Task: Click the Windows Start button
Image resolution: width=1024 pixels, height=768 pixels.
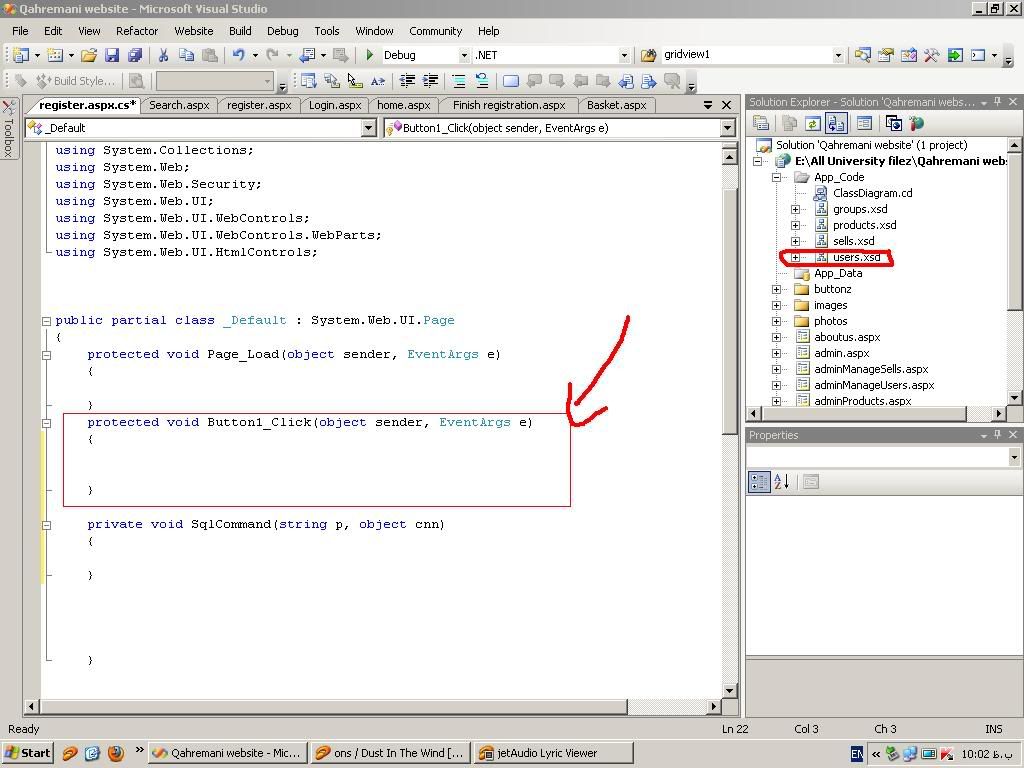Action: pyautogui.click(x=27, y=753)
